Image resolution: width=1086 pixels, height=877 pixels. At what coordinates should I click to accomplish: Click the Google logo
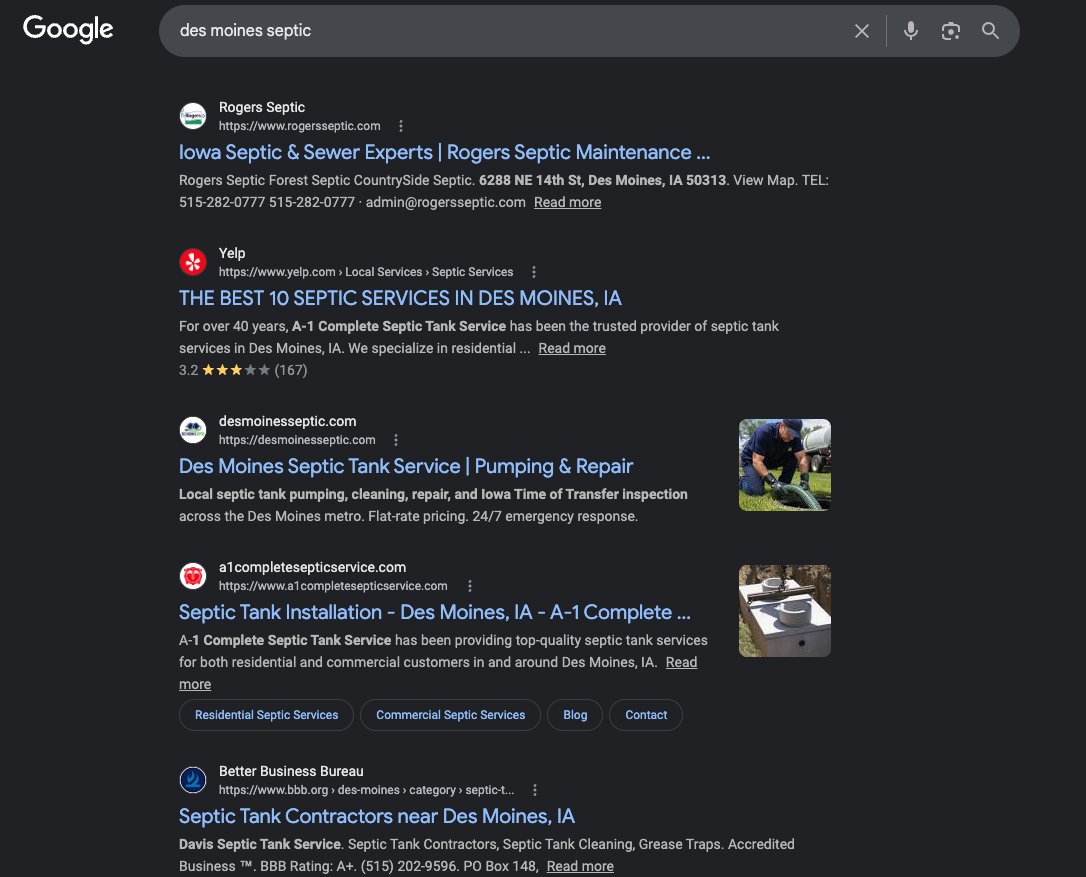pyautogui.click(x=68, y=29)
